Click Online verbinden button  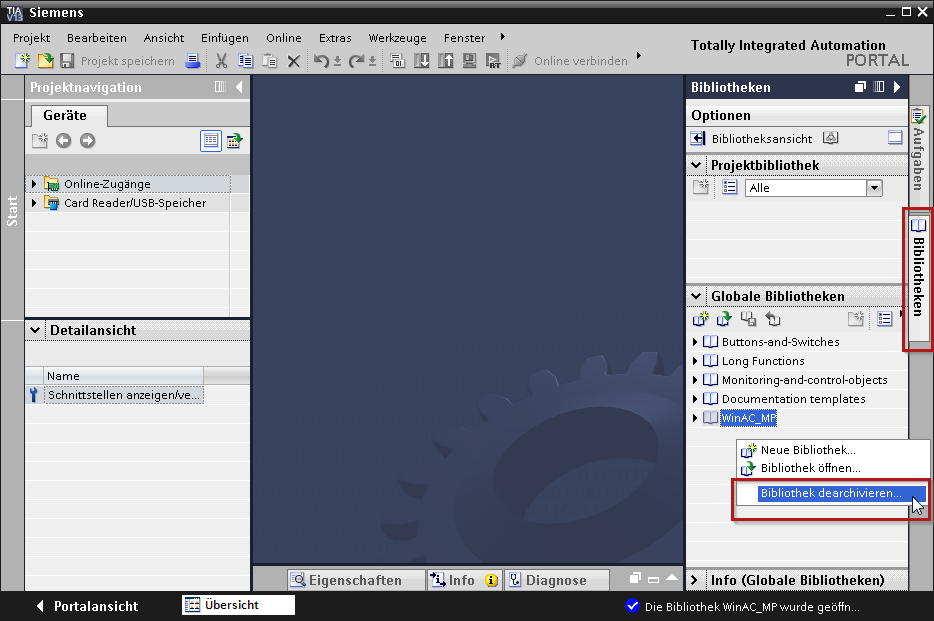[x=570, y=61]
